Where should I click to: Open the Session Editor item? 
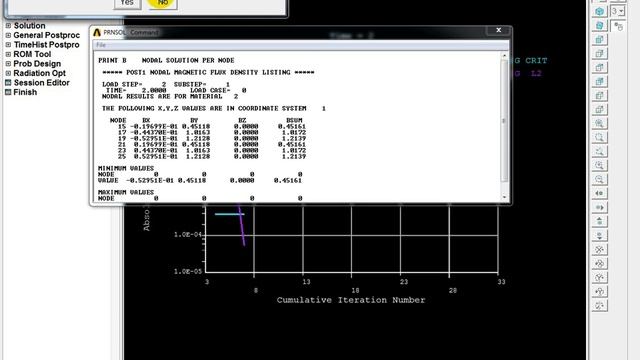click(x=37, y=82)
